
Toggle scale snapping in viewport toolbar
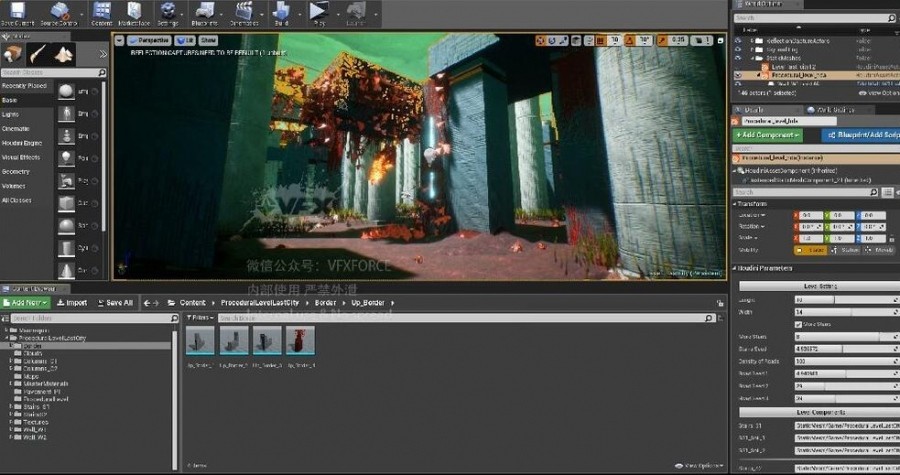point(662,41)
